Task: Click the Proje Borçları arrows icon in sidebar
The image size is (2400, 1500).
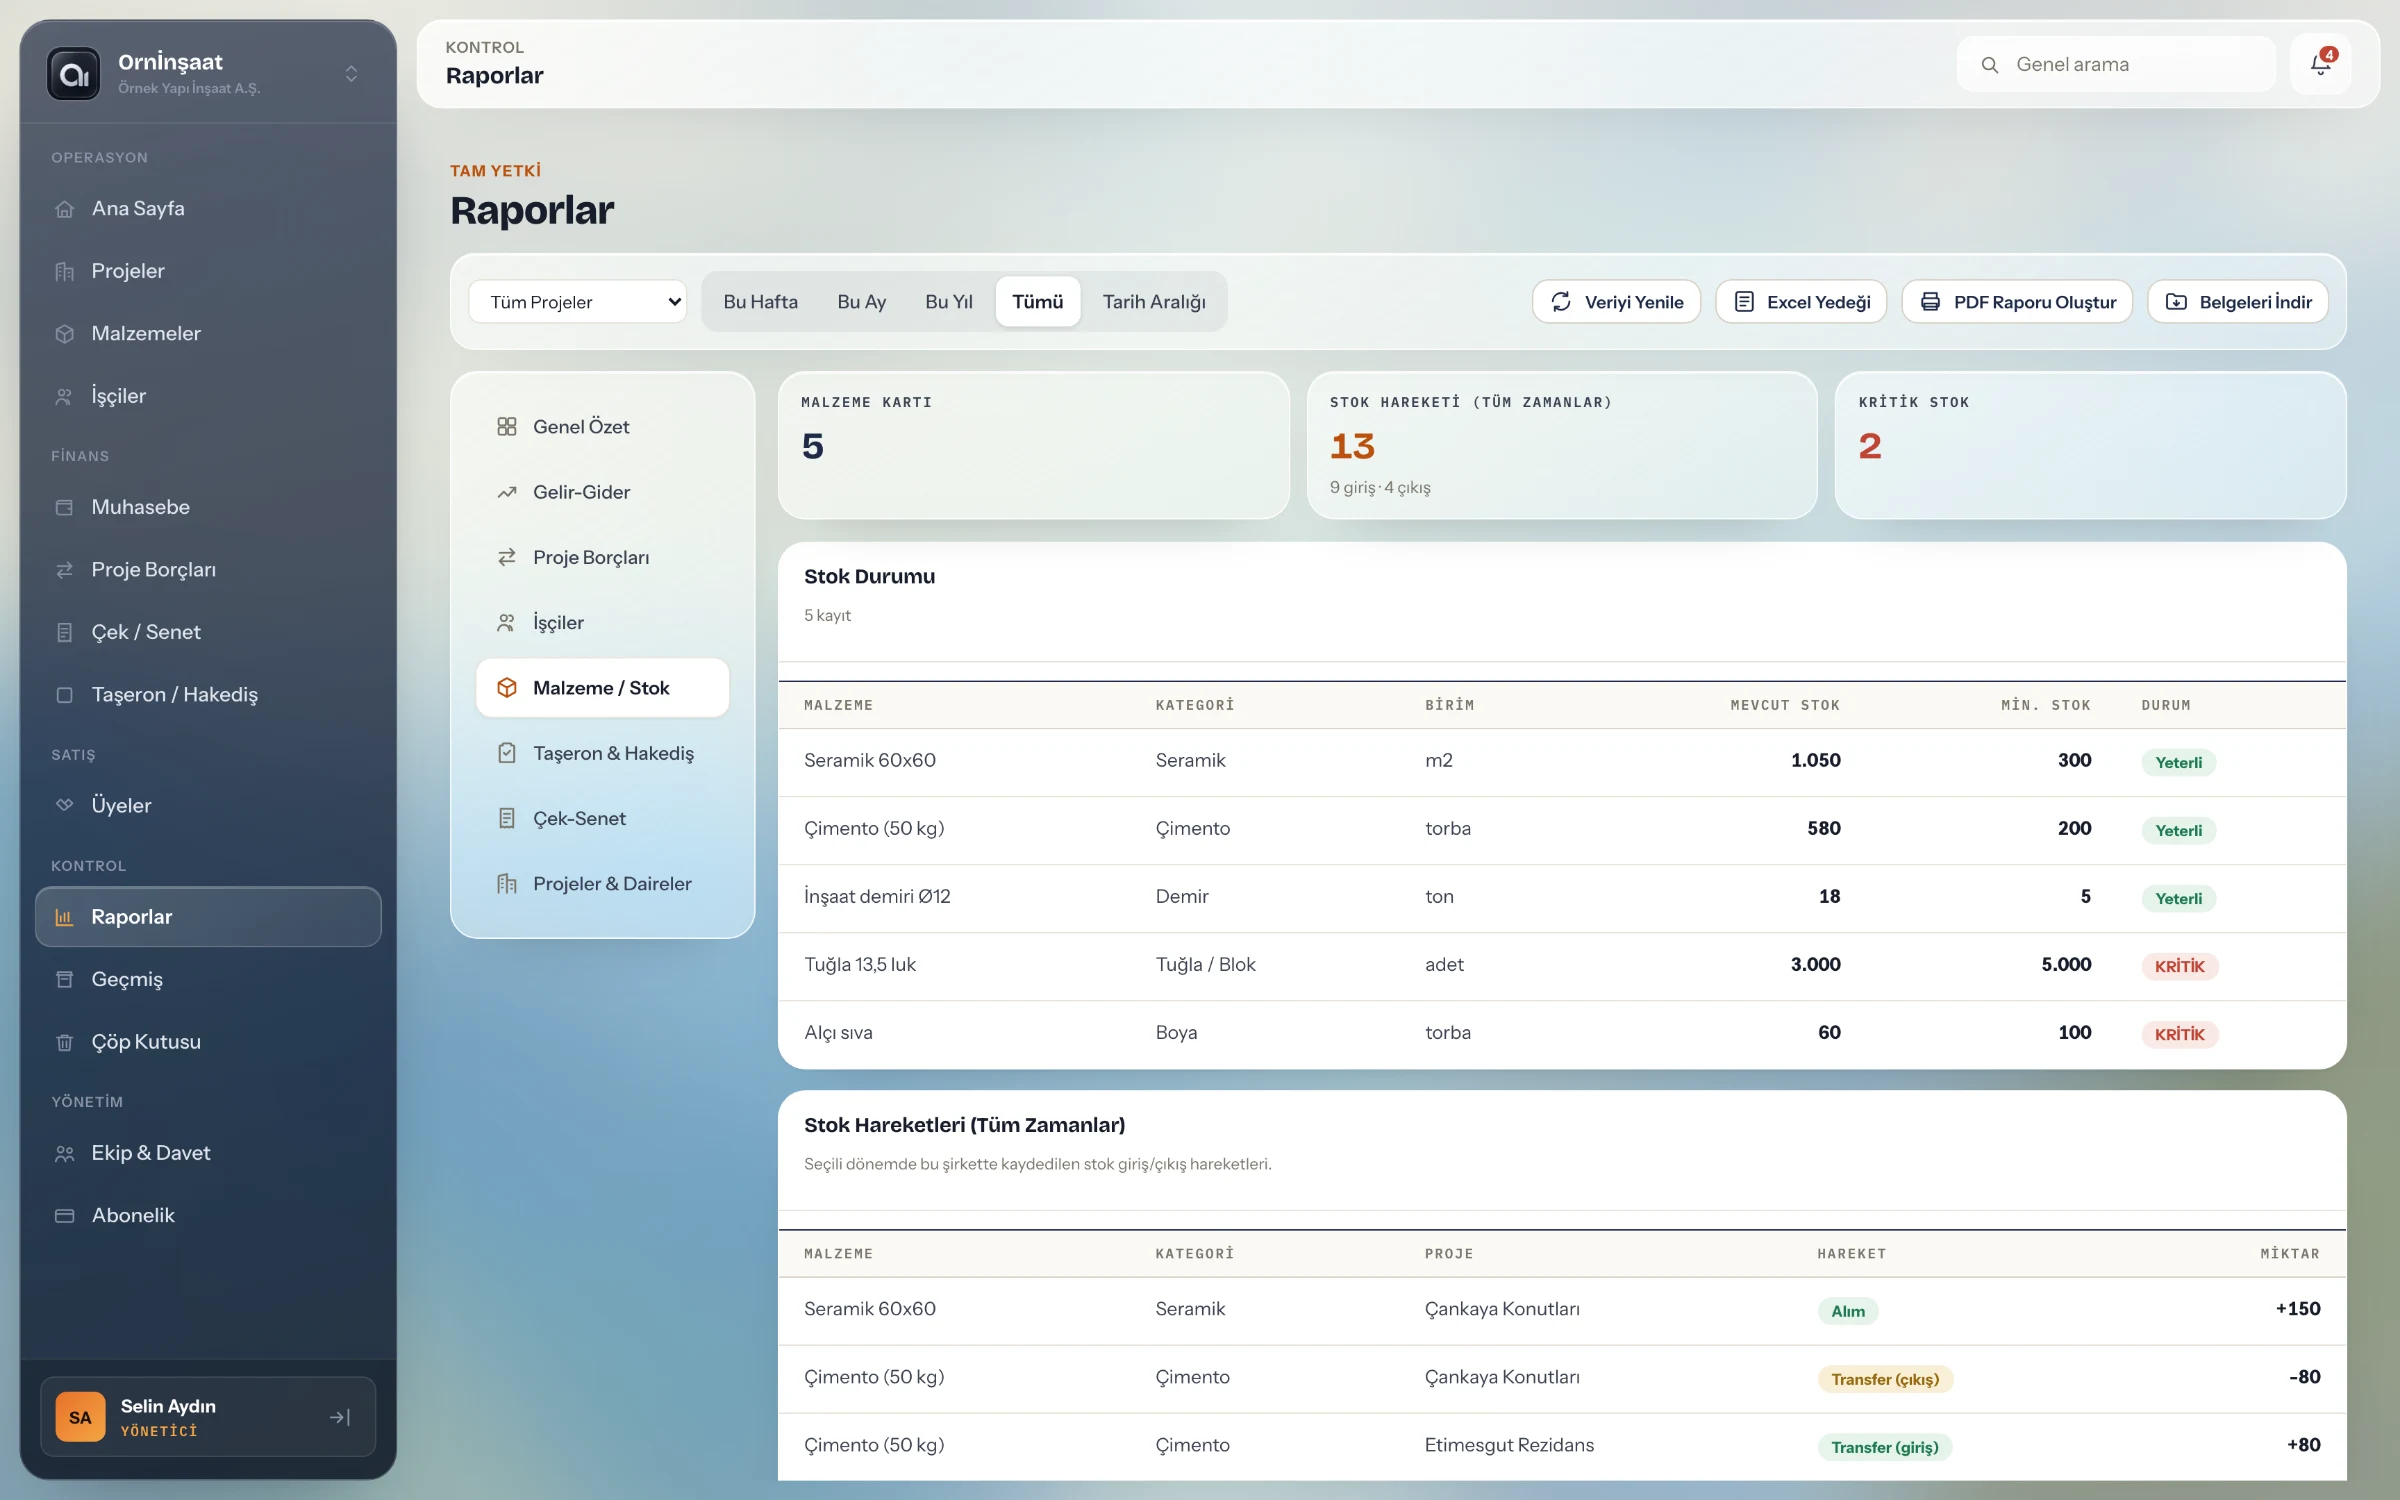Action: 65,570
